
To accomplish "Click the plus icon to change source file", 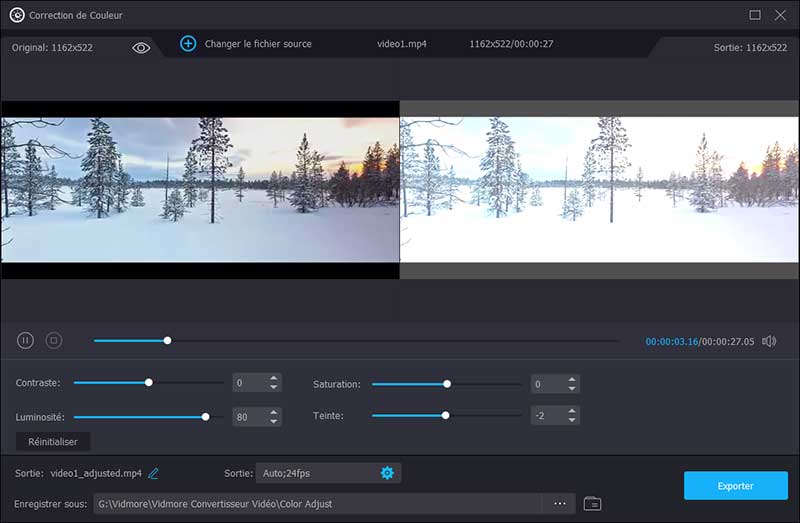I will (x=188, y=44).
